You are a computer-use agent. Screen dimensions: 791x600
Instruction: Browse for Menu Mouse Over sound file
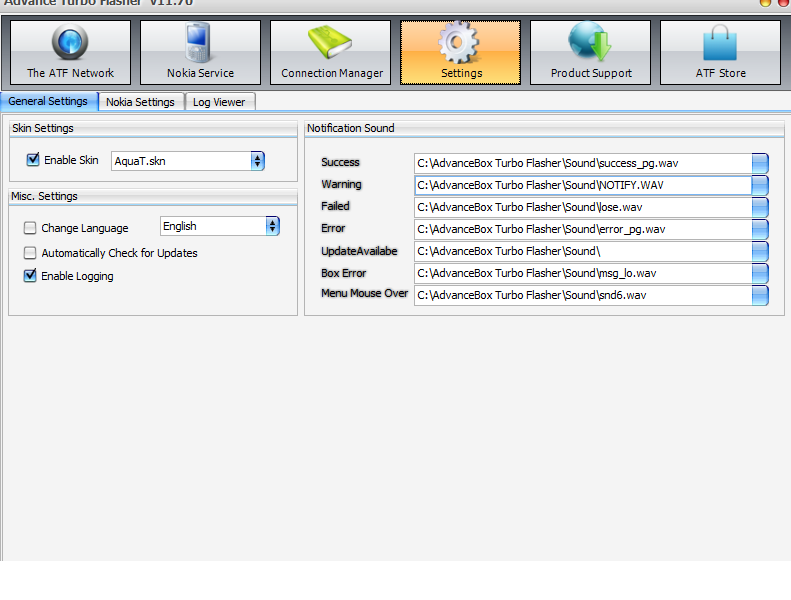[760, 295]
